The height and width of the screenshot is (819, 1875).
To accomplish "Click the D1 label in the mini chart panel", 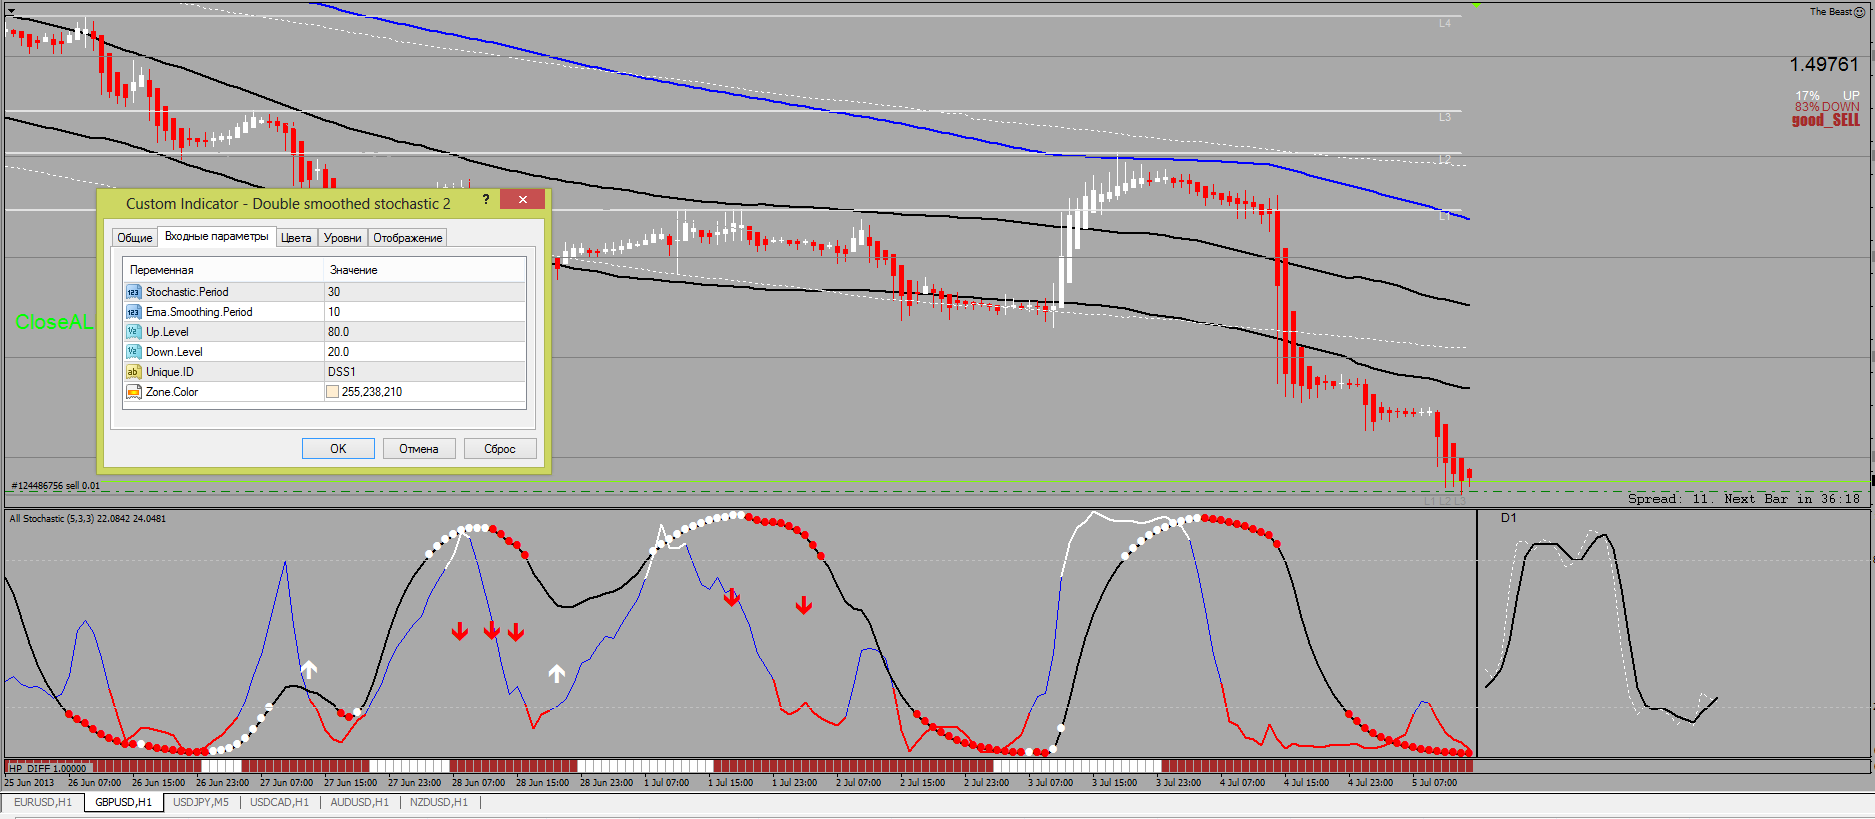I will pyautogui.click(x=1509, y=518).
